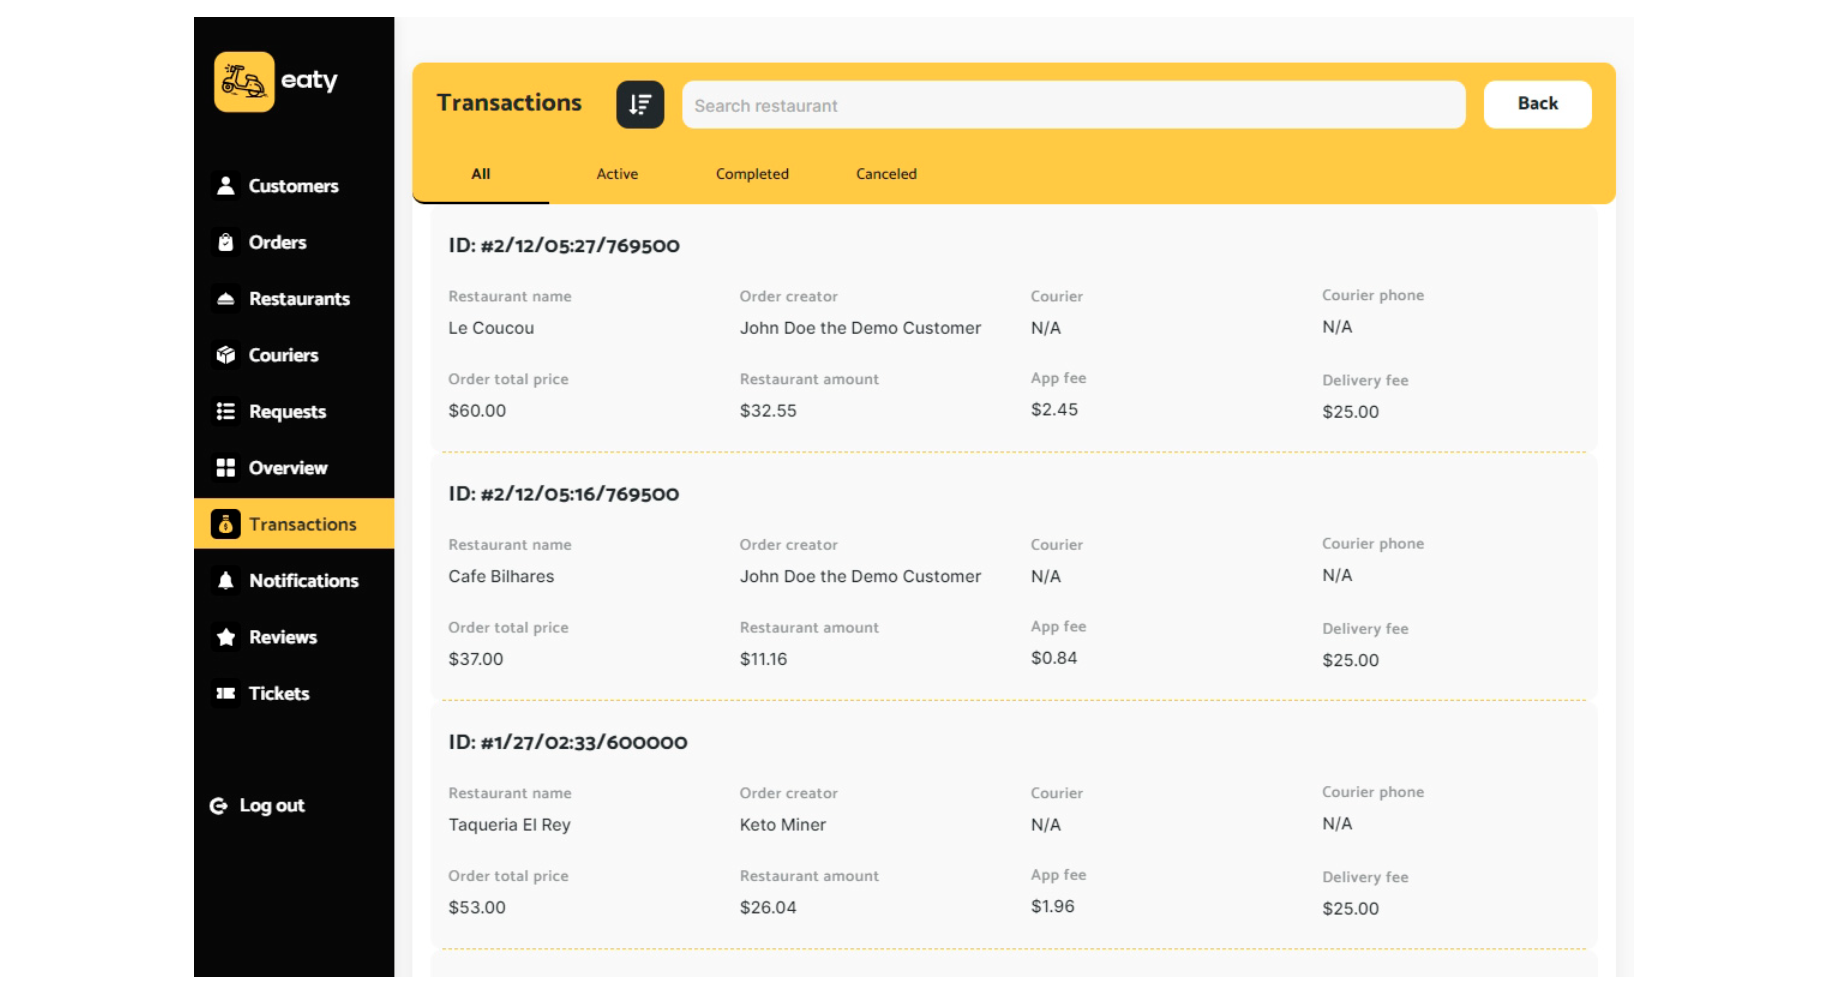1830x984 pixels.
Task: Click the Tickets icon in sidebar
Action: pyautogui.click(x=226, y=694)
